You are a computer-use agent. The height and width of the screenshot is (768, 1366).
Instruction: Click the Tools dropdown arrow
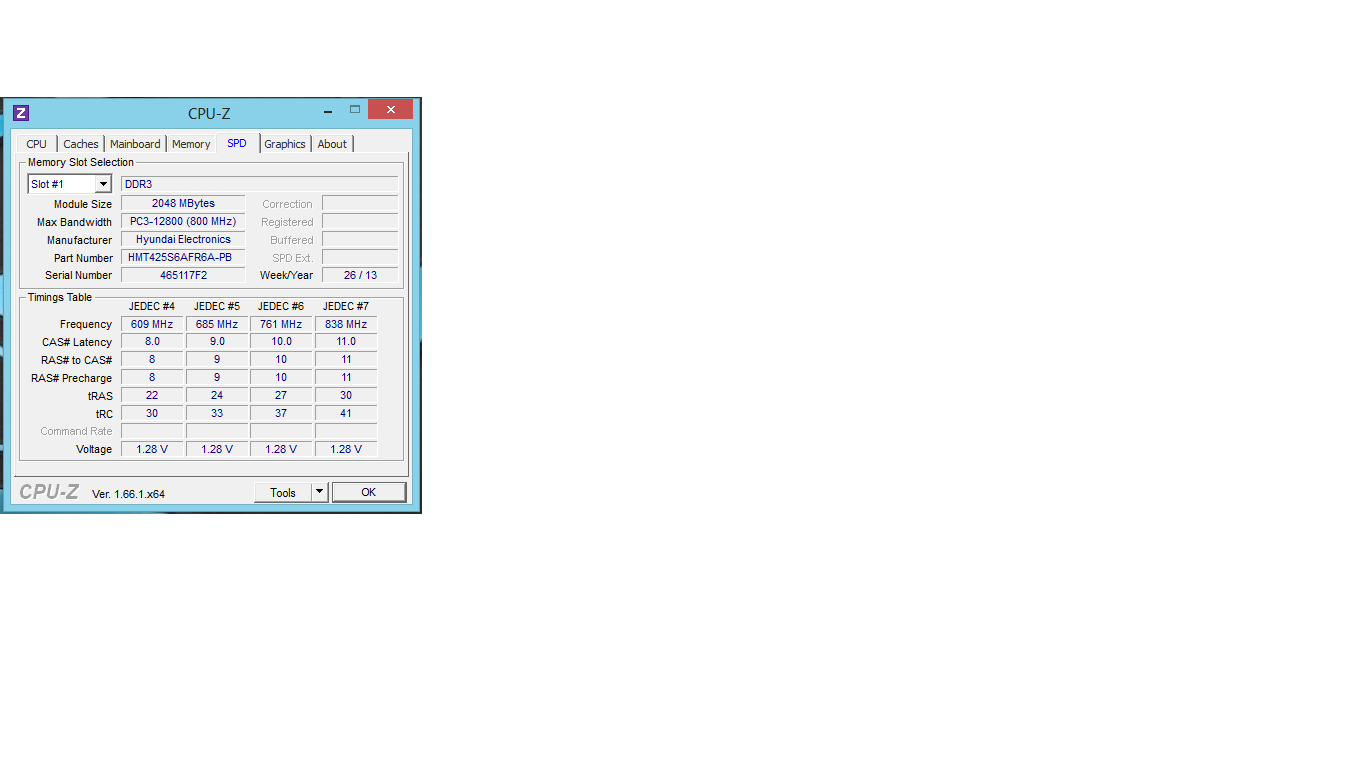(x=319, y=492)
